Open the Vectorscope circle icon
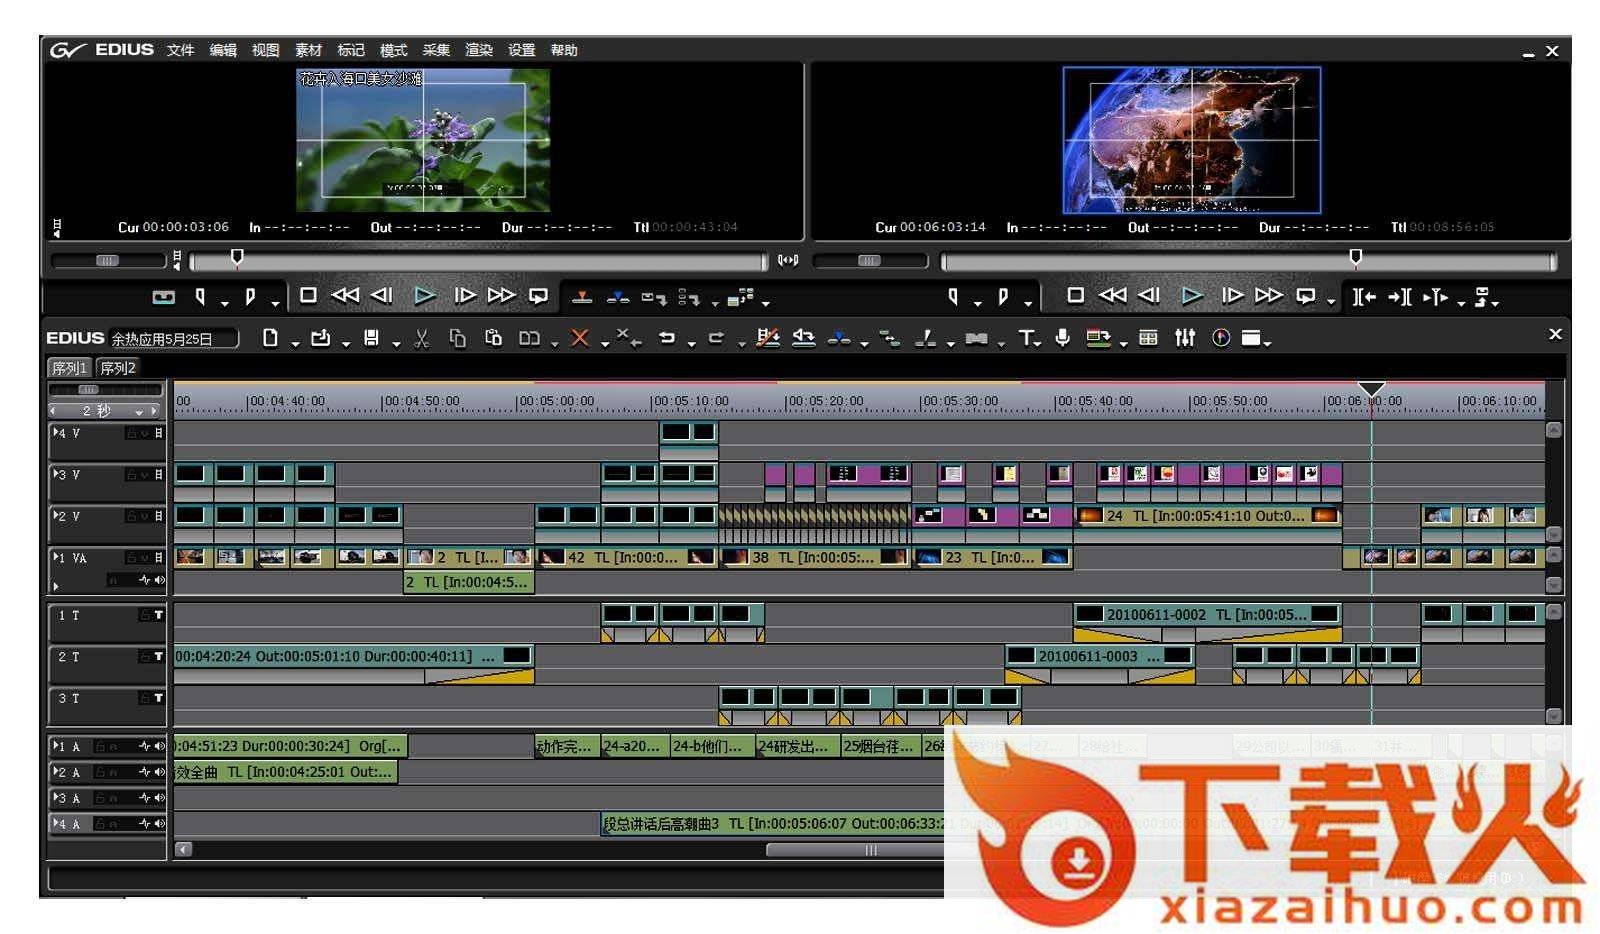 click(1221, 338)
